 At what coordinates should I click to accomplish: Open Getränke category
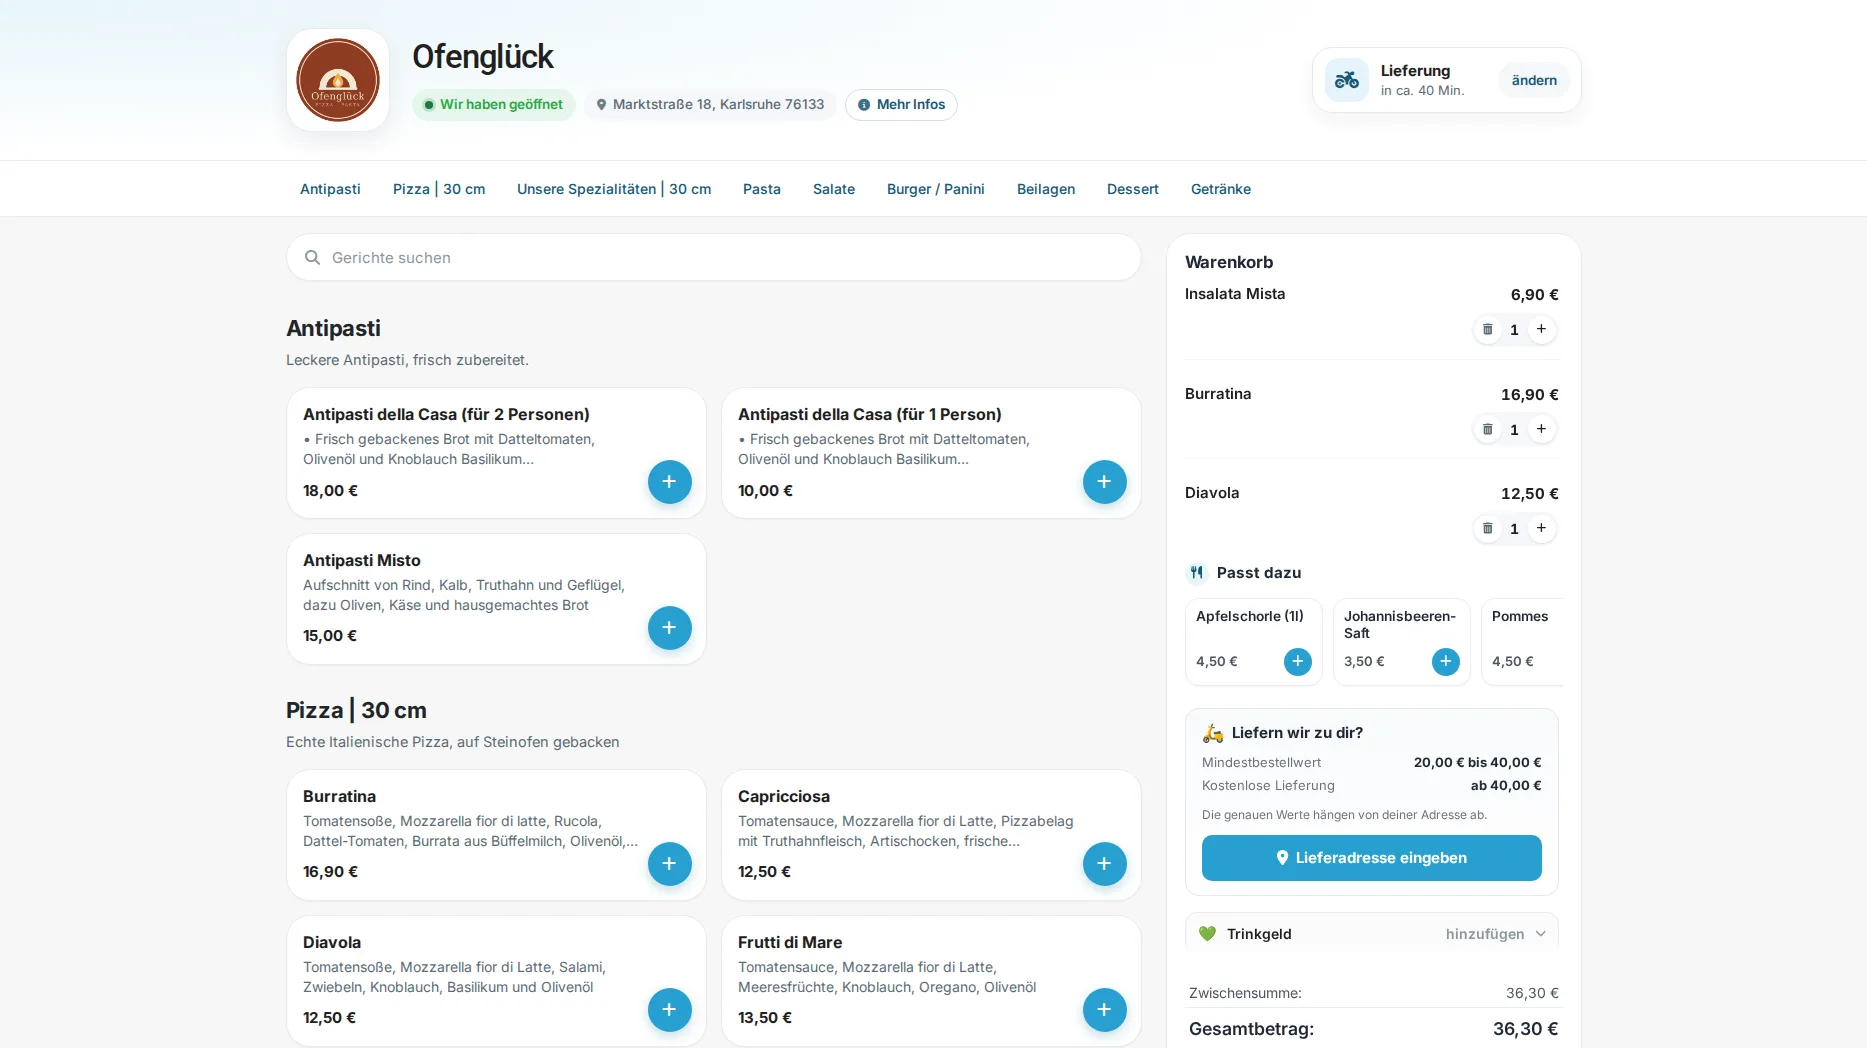(1221, 189)
